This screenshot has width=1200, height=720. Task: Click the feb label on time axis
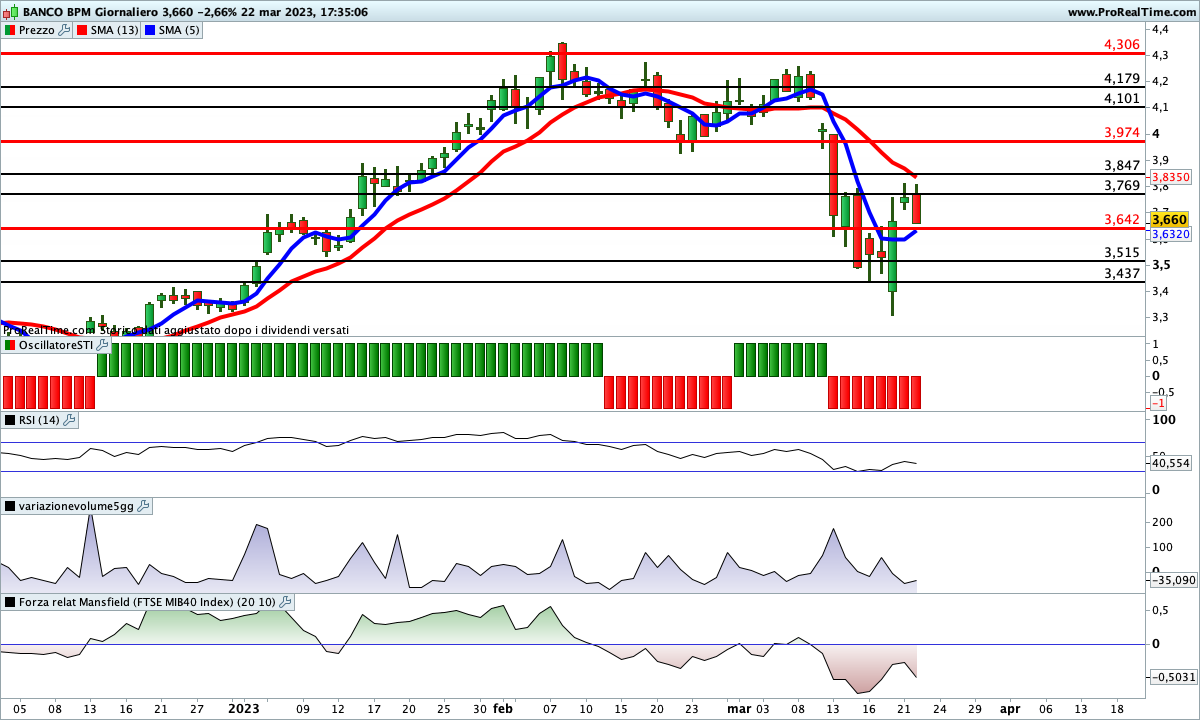503,708
